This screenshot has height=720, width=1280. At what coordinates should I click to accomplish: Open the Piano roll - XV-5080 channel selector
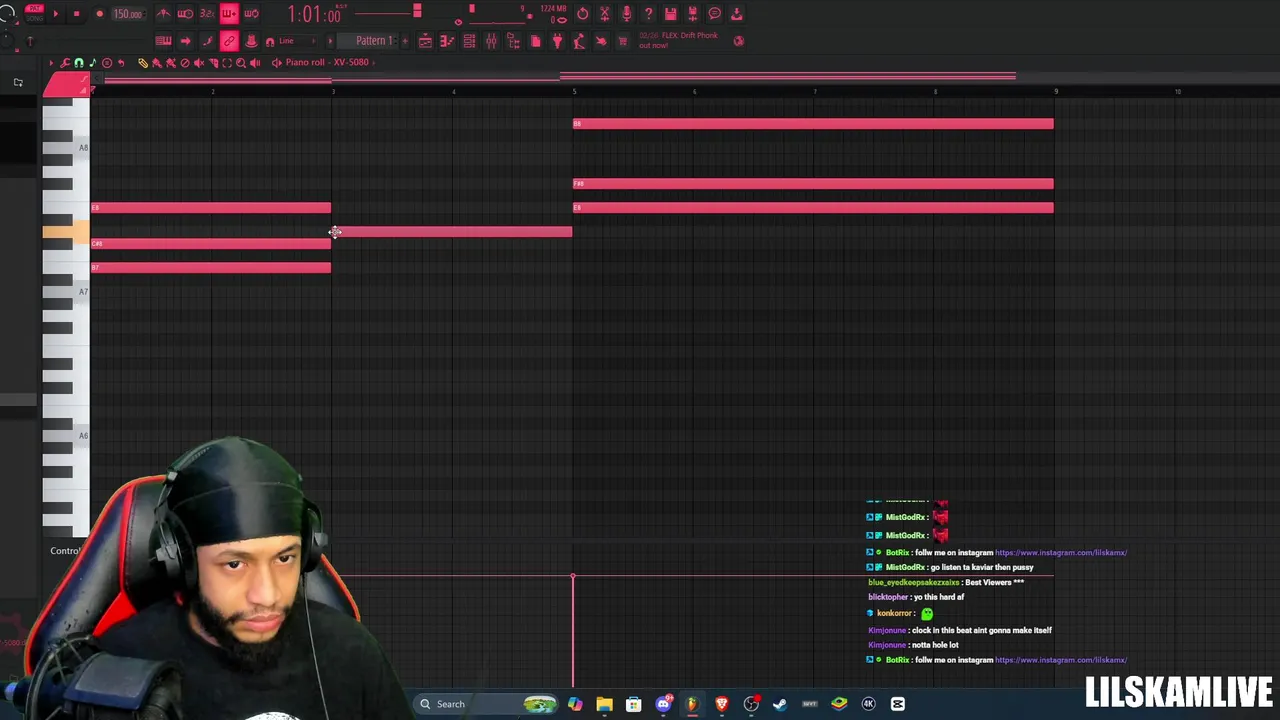coord(327,62)
